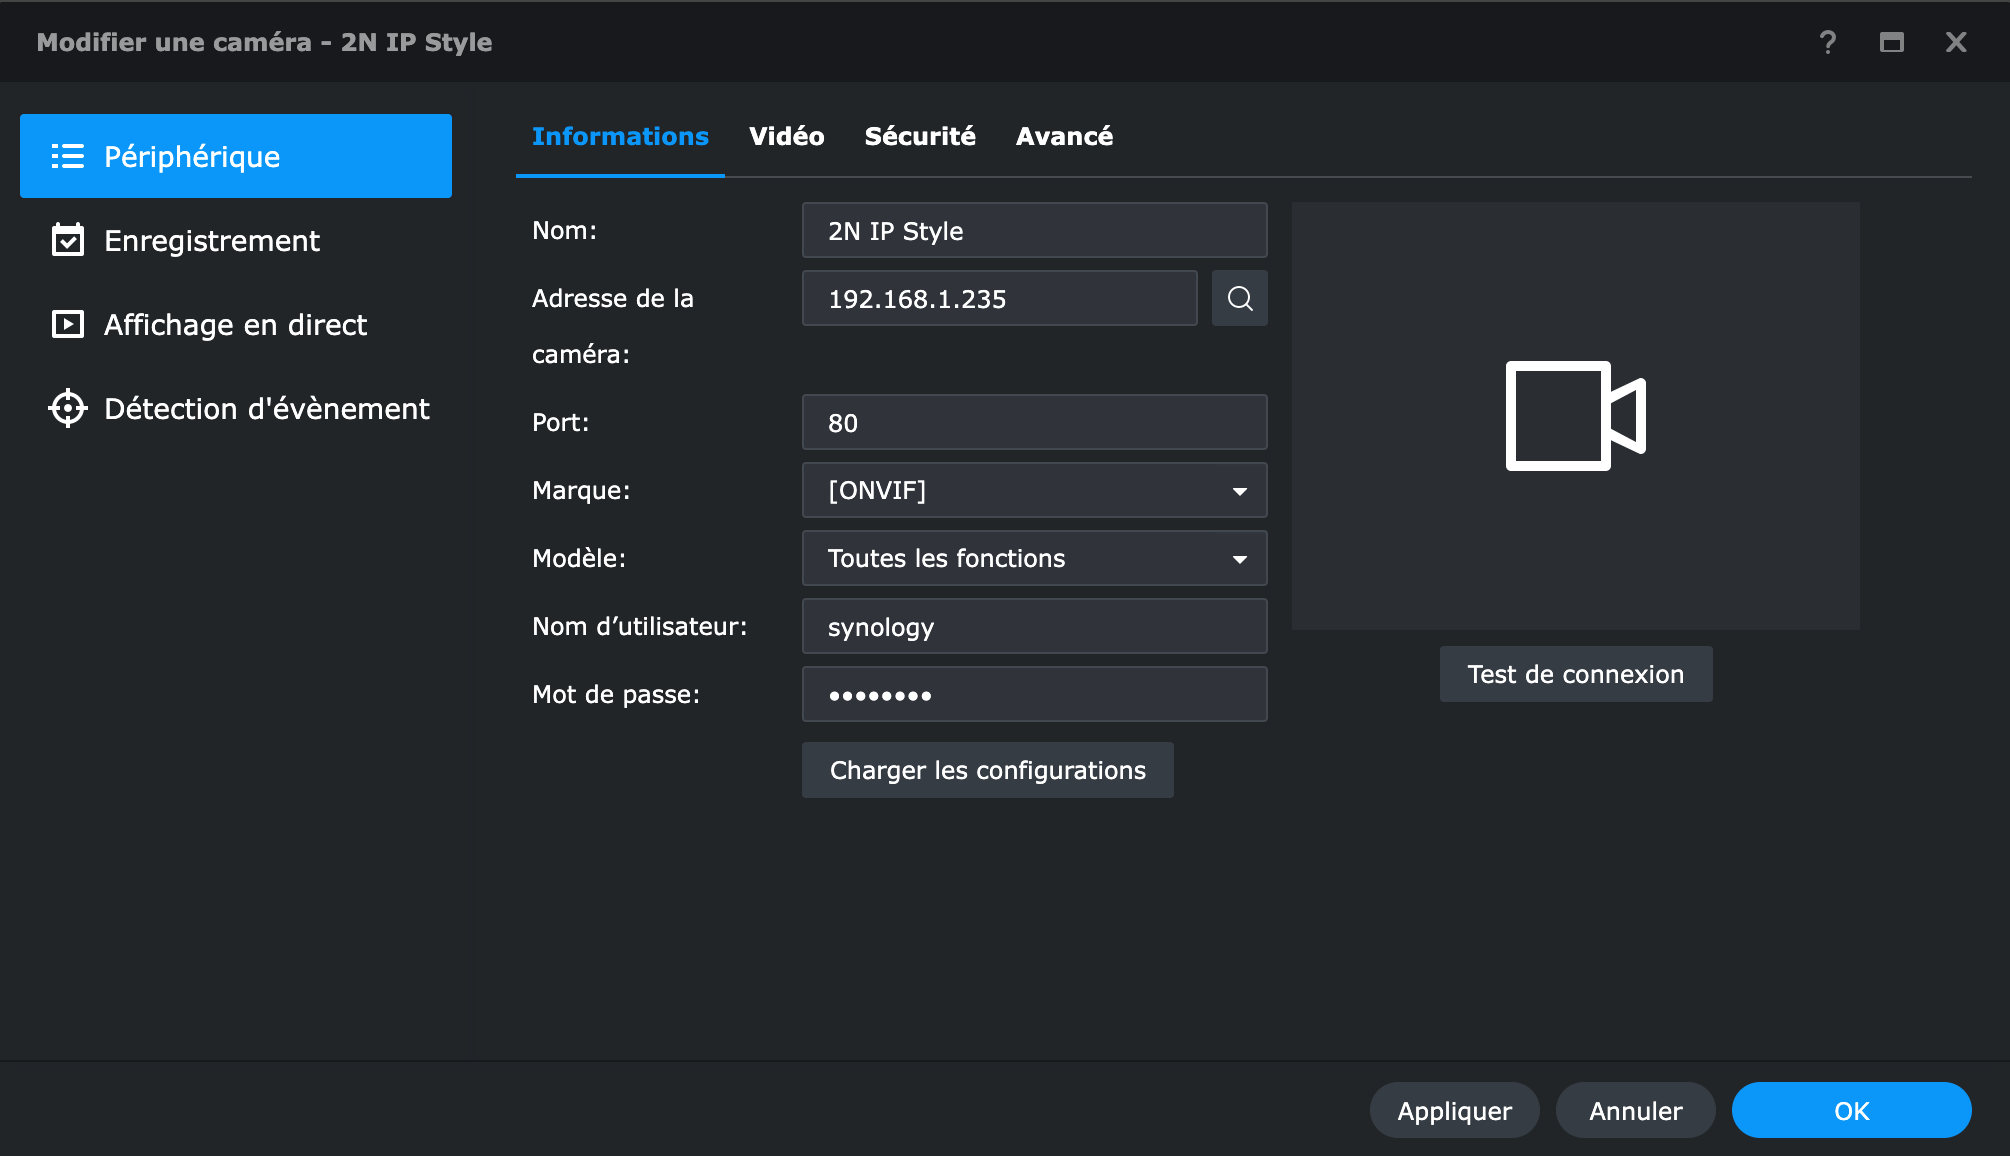Click Test de connexion button
Screen dimensions: 2010x1156
point(1576,674)
